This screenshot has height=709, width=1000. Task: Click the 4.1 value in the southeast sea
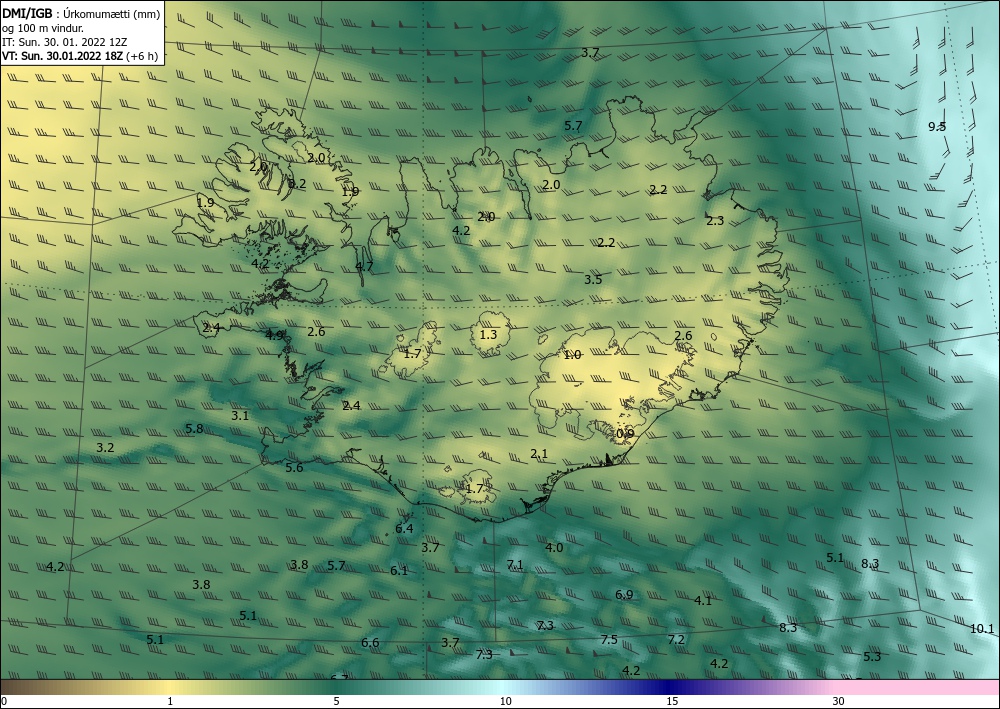pos(703,601)
